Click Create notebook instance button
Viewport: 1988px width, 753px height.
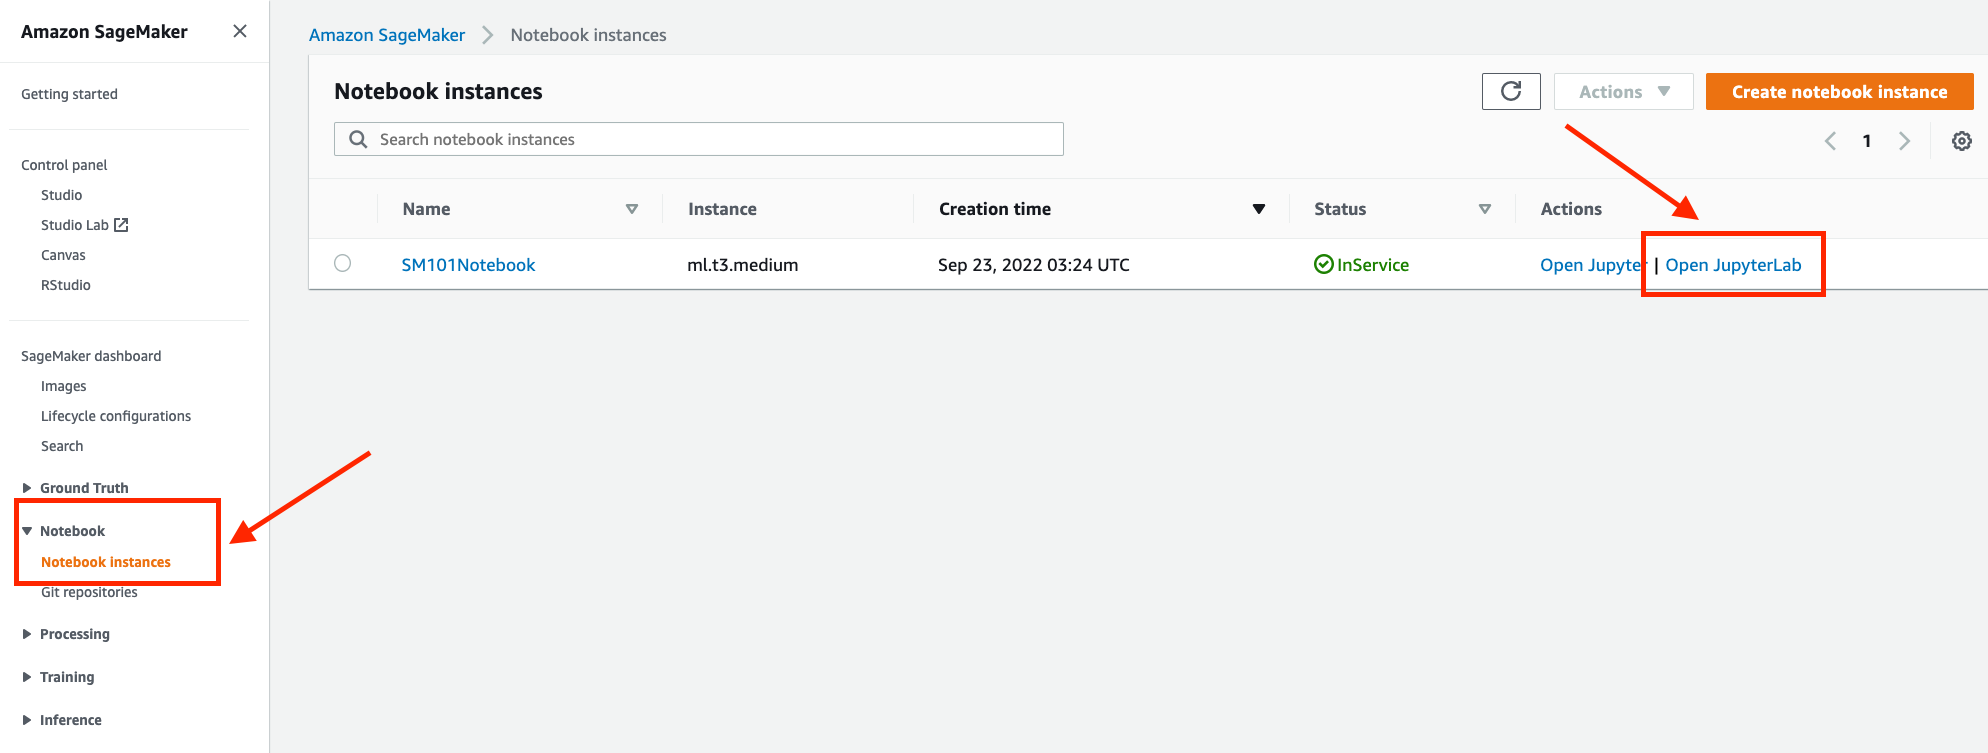click(1839, 91)
